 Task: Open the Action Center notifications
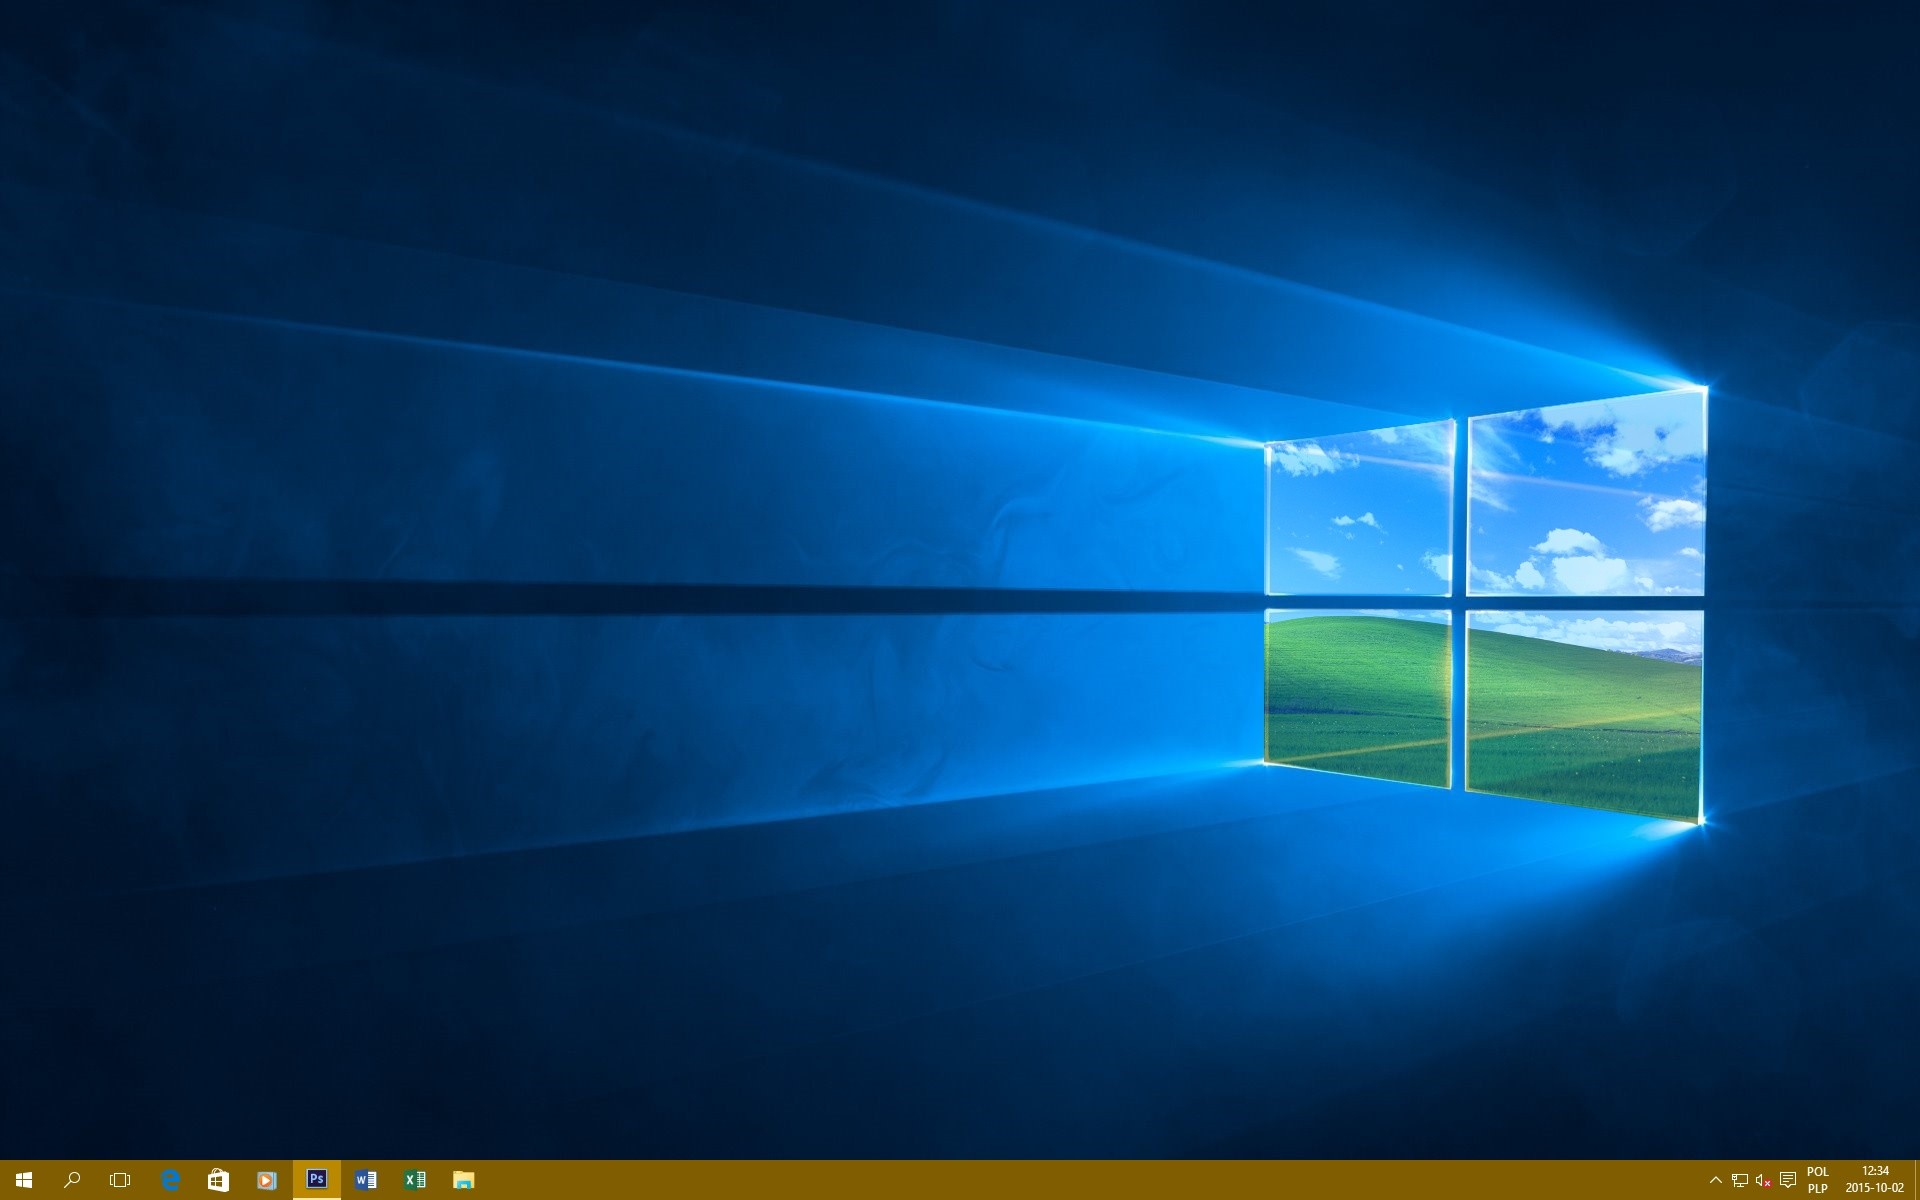click(1788, 1180)
